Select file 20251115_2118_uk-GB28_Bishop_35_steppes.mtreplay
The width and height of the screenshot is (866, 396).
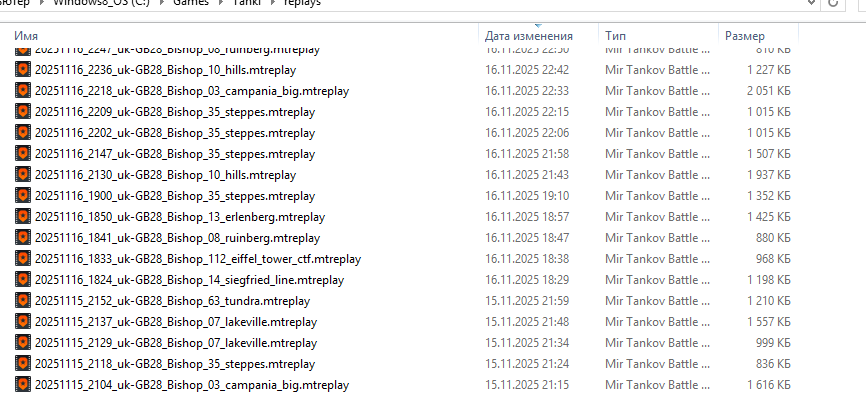(x=175, y=364)
